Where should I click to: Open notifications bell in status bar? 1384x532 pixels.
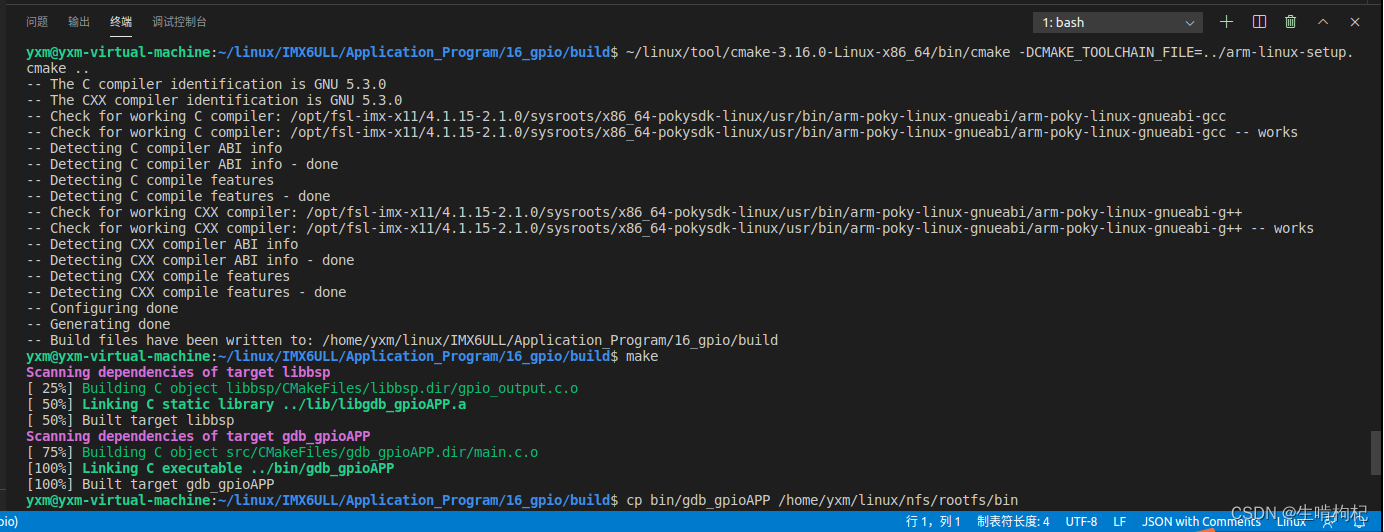point(1359,522)
